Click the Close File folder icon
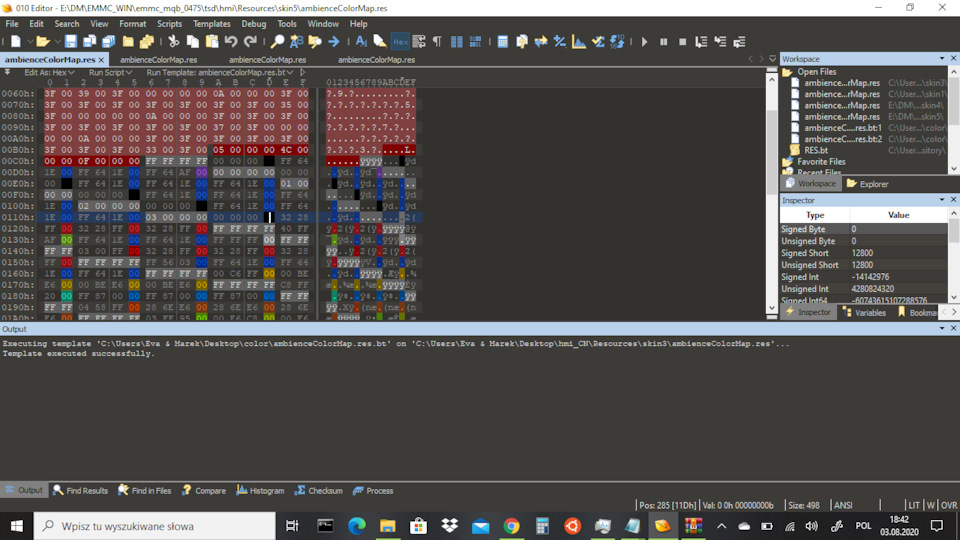Screen dimensions: 960x540 point(127,42)
